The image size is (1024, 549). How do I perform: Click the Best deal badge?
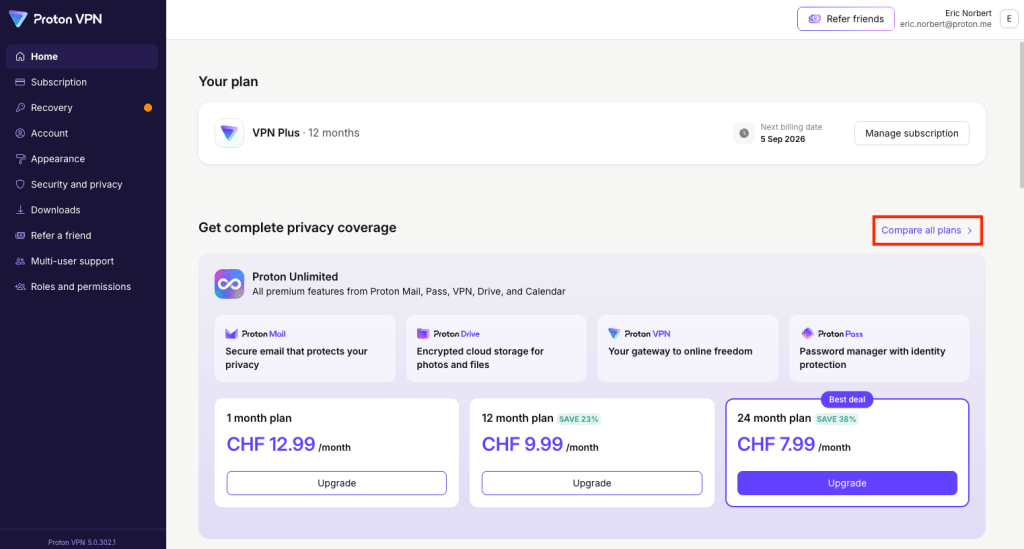[847, 400]
